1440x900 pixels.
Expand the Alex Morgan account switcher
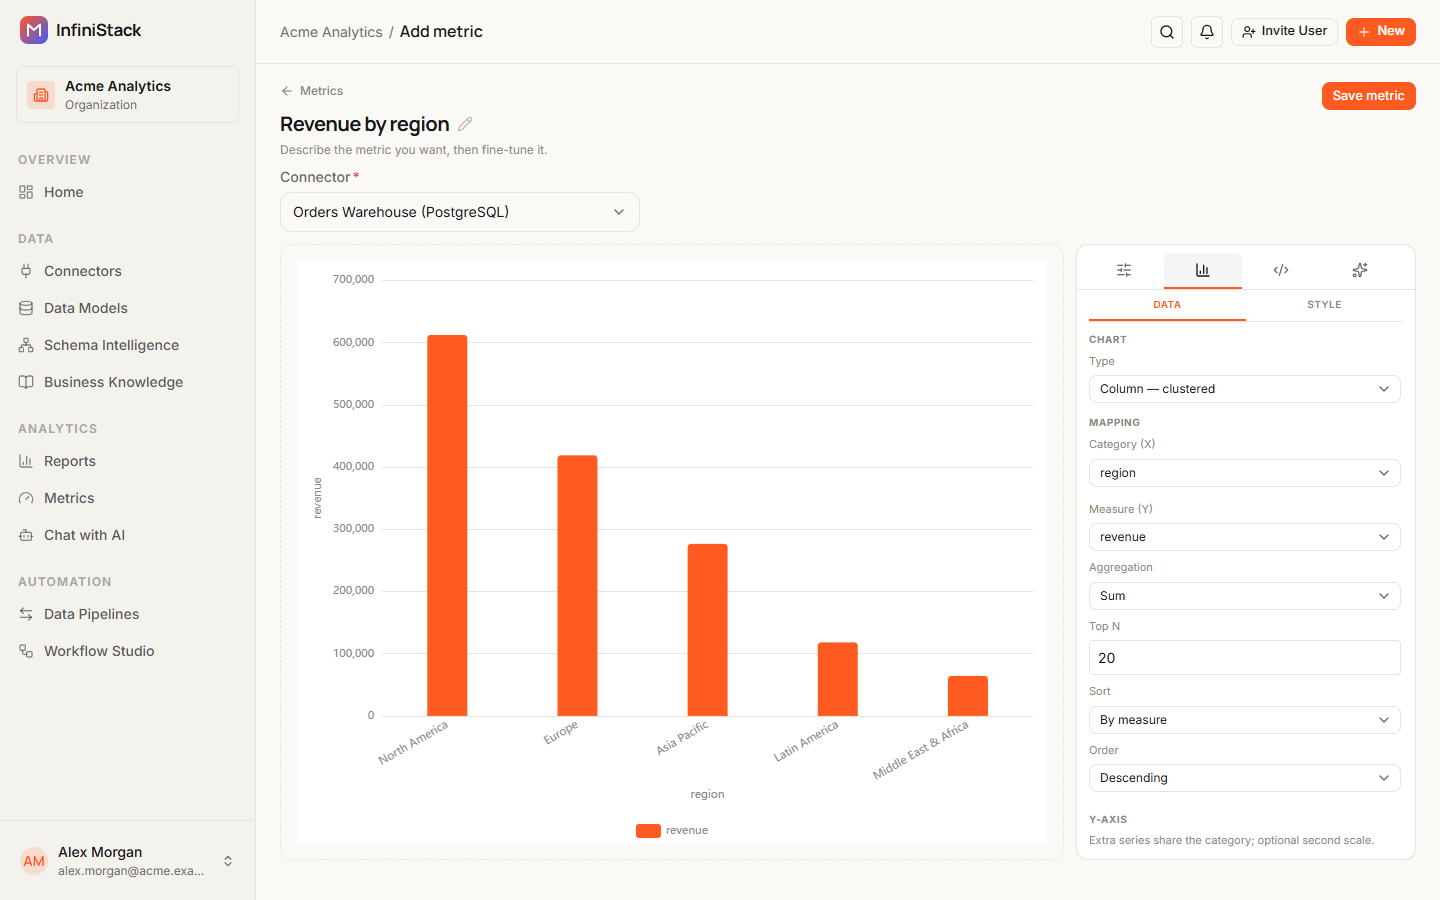tap(228, 861)
